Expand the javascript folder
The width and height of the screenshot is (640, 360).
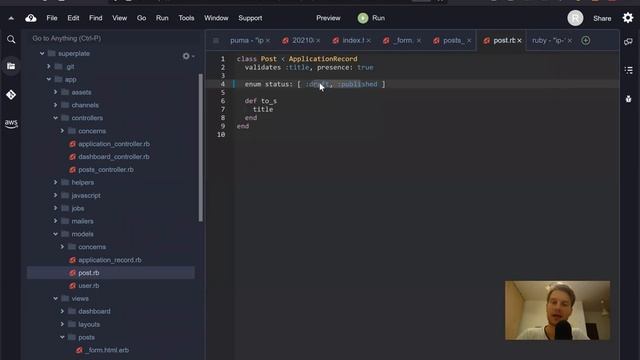[56, 196]
